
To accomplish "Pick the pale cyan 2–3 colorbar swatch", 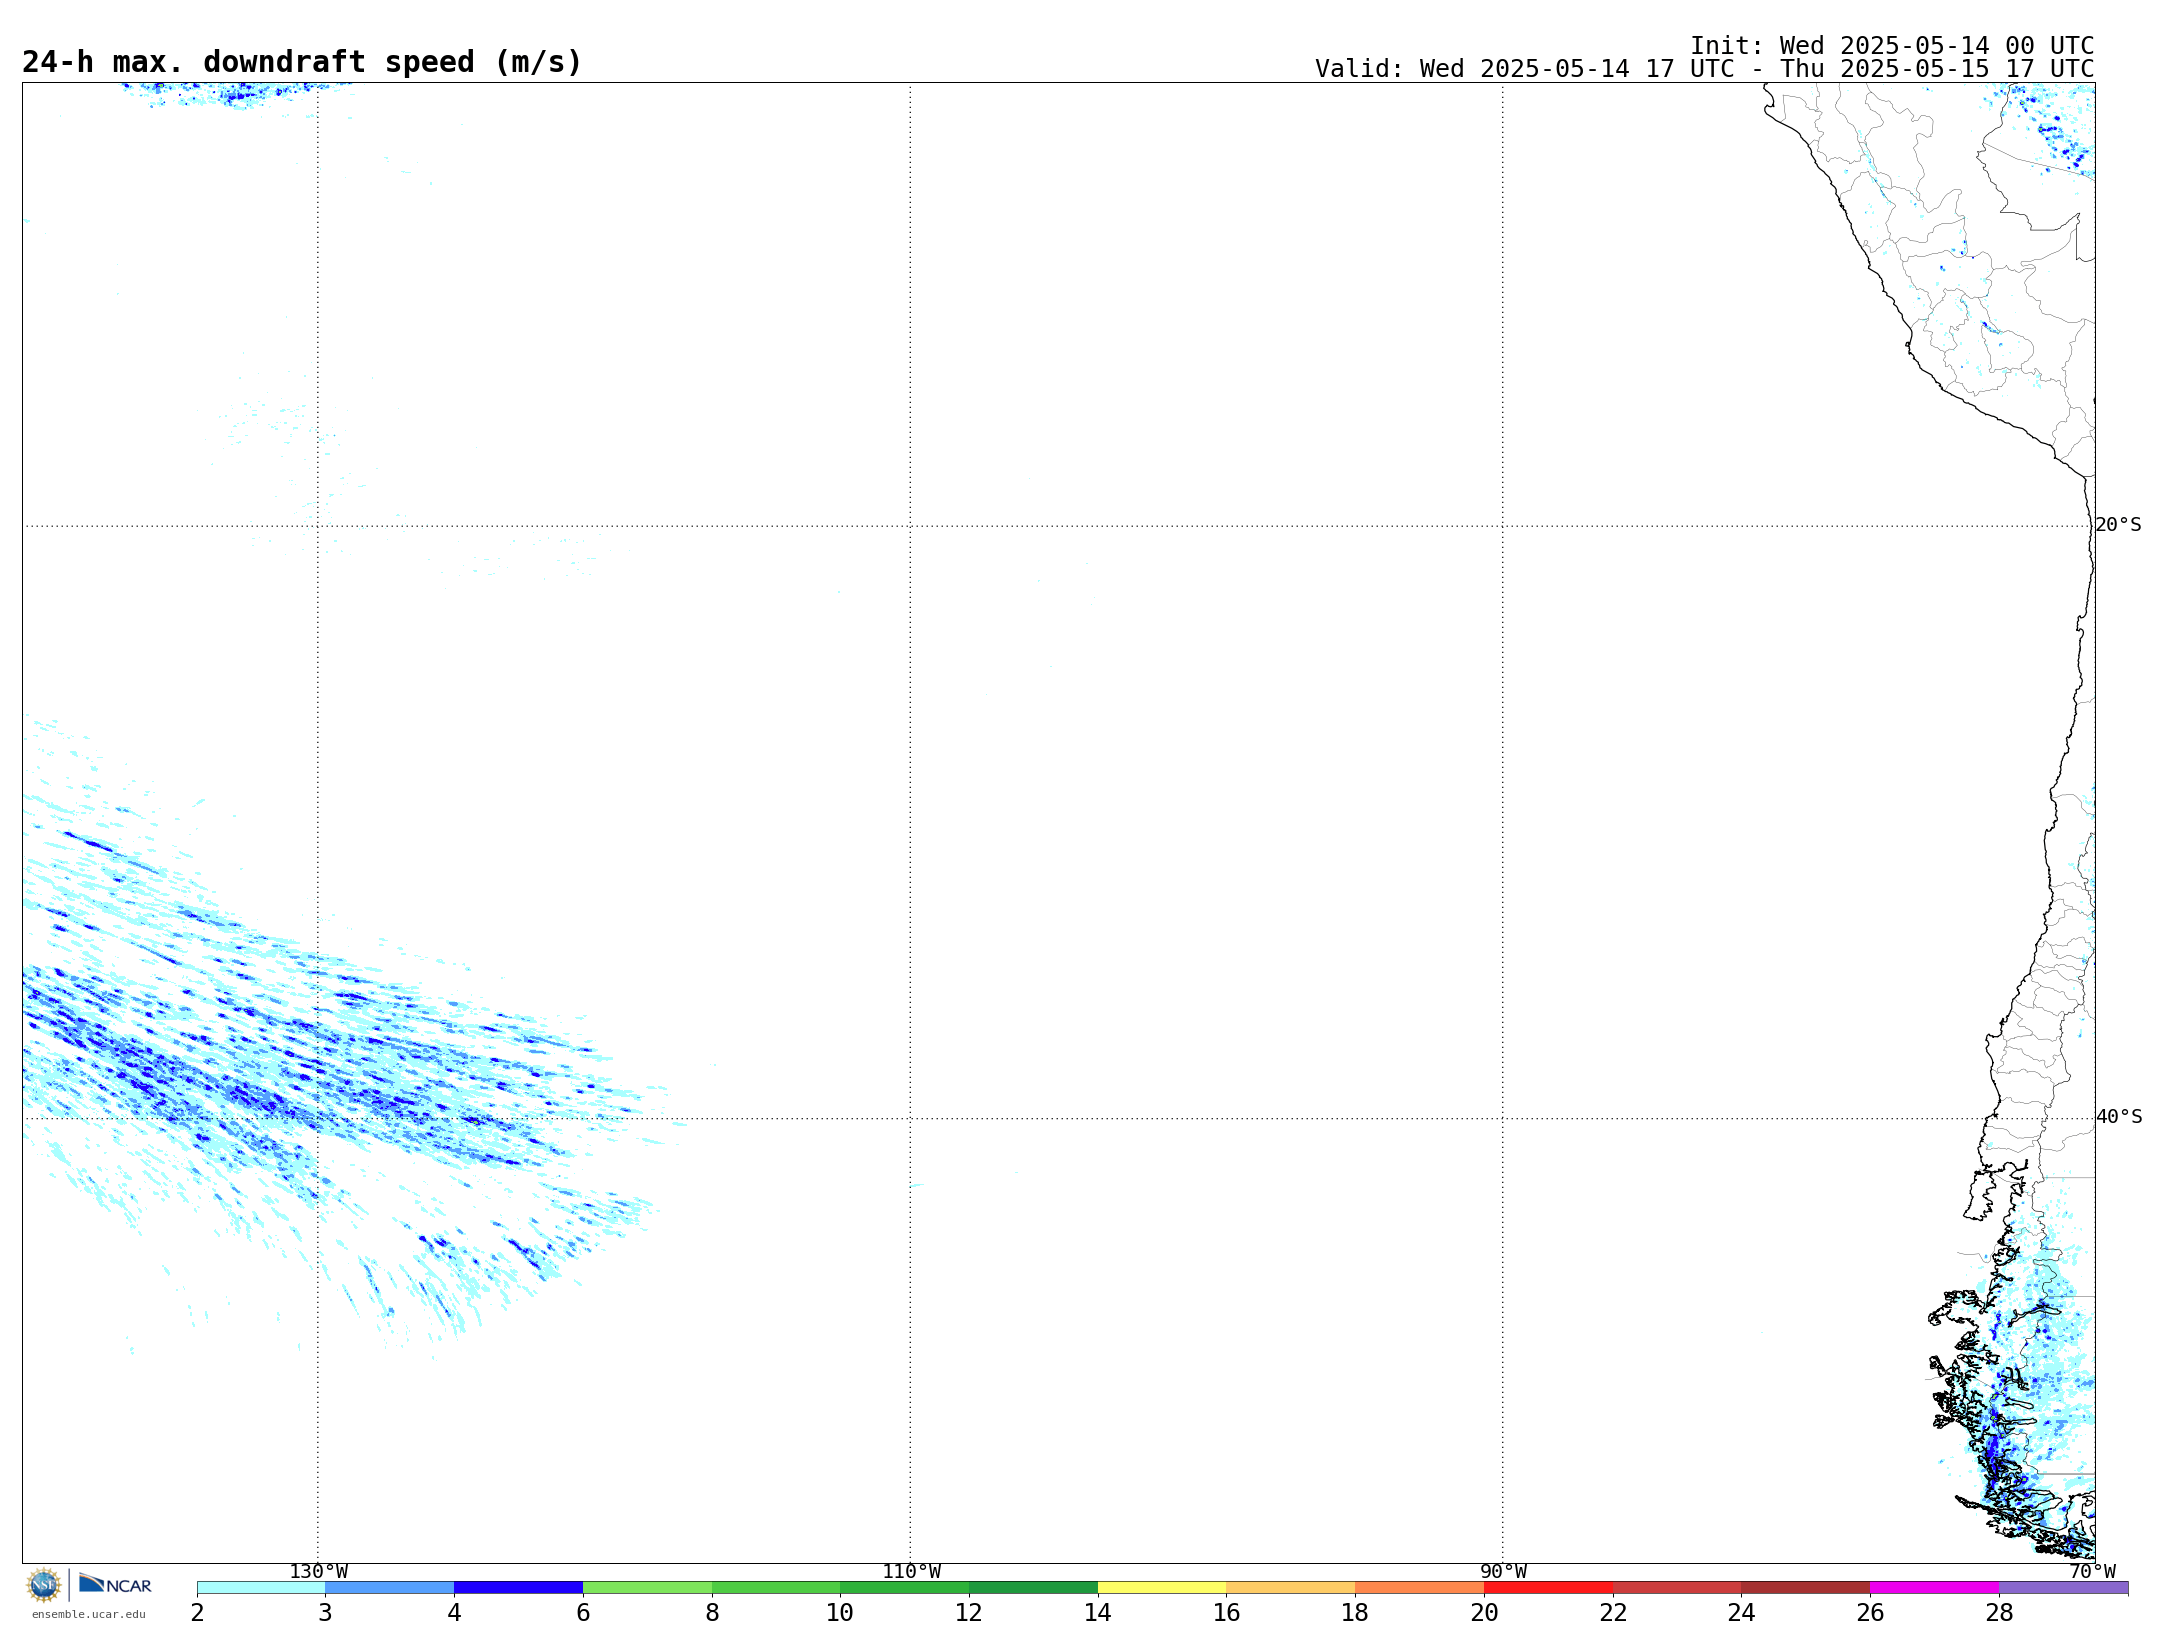I will 261,1588.
